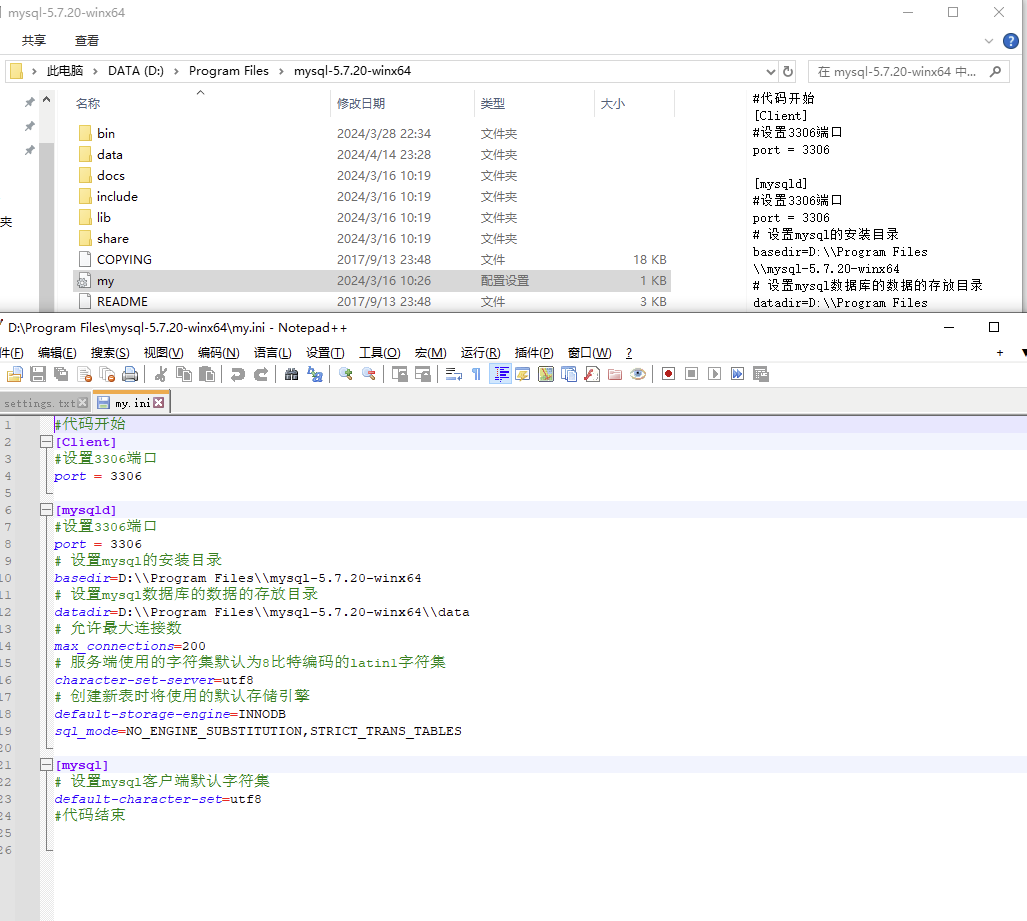The width and height of the screenshot is (1027, 921).
Task: Toggle the indent guide toolbar button
Action: tap(500, 374)
